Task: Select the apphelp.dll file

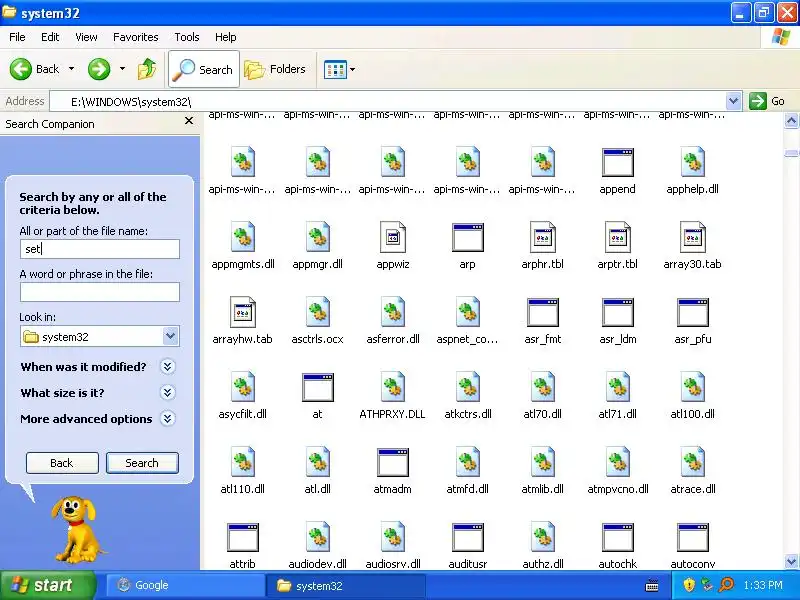Action: [x=692, y=171]
